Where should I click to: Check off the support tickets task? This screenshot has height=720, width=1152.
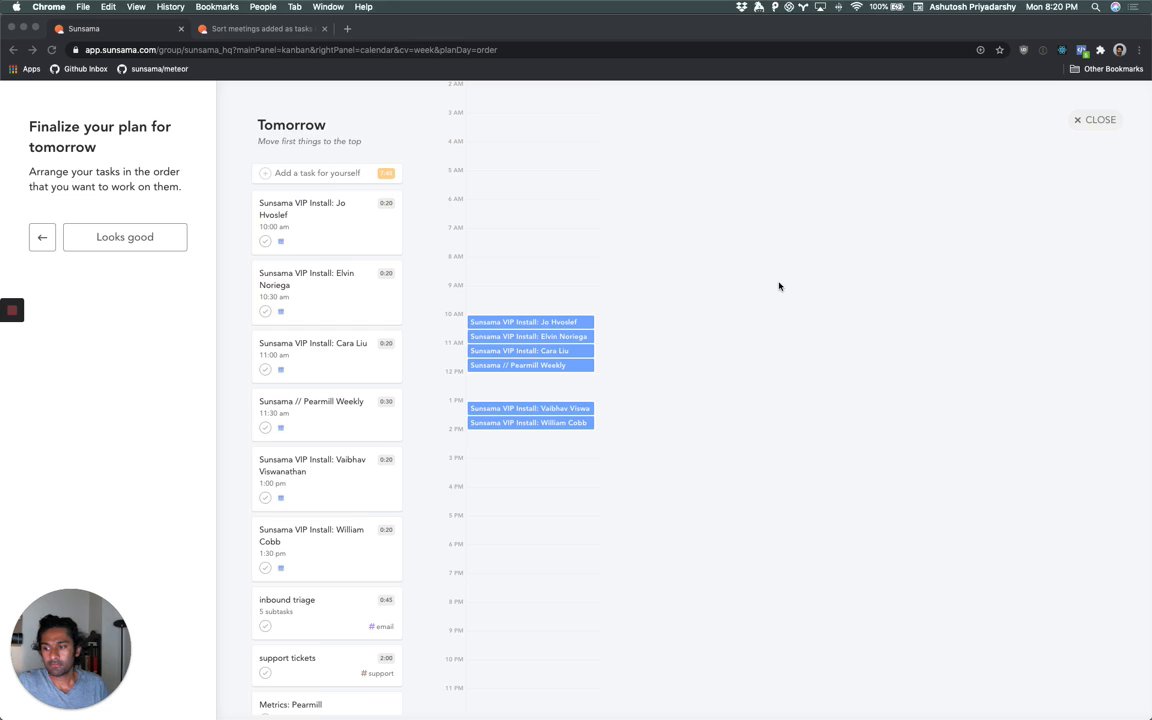pos(265,673)
